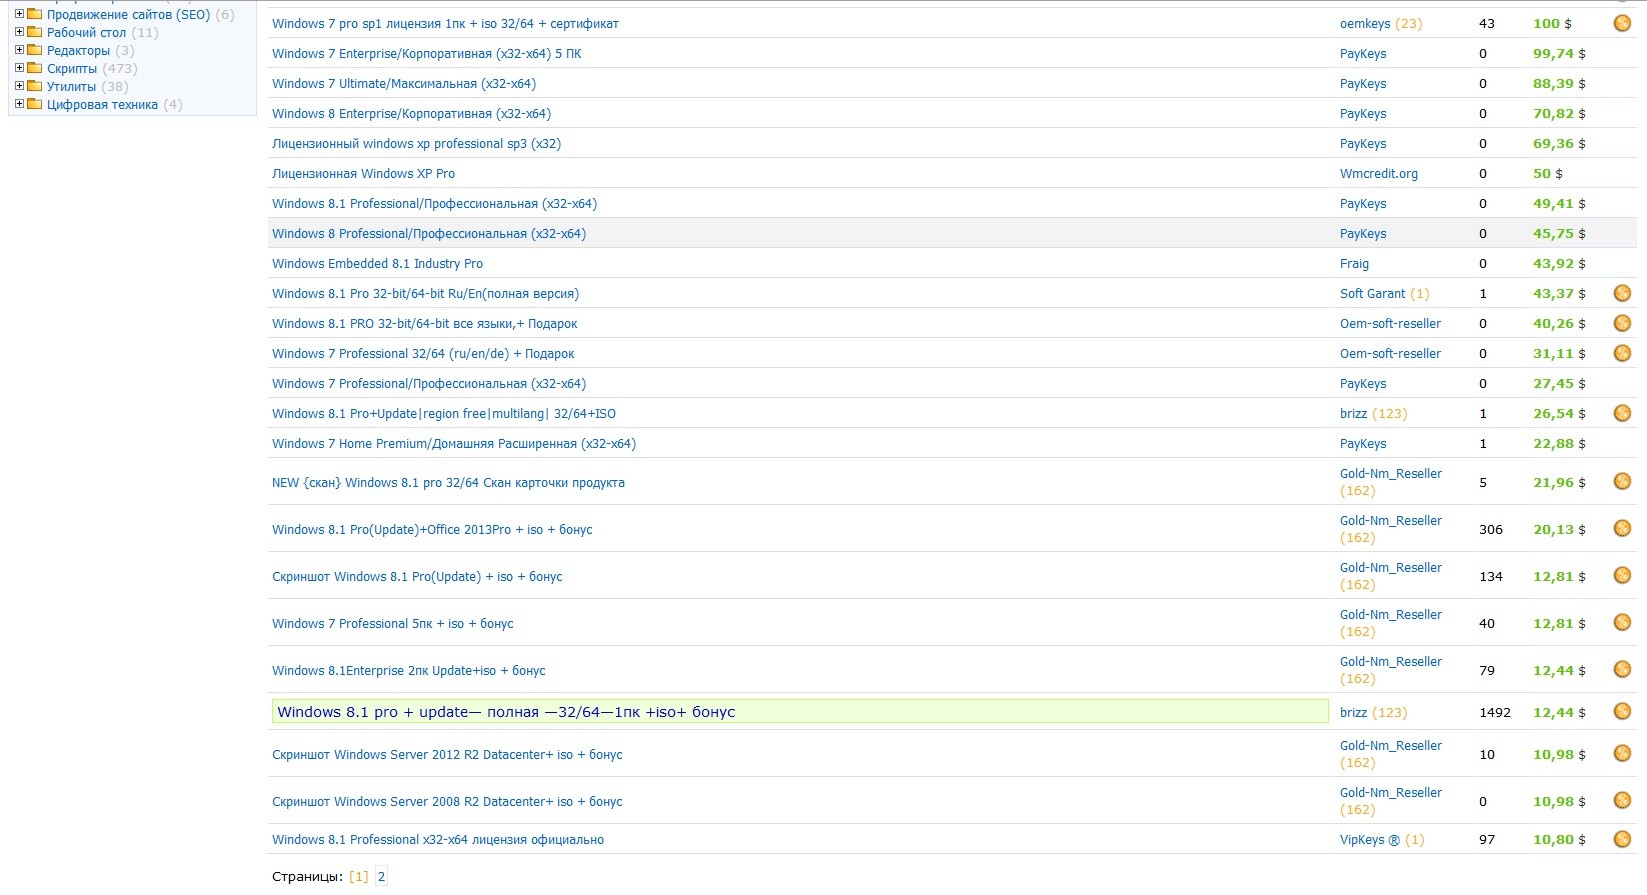Open seller VipKeys profile

tap(1370, 839)
